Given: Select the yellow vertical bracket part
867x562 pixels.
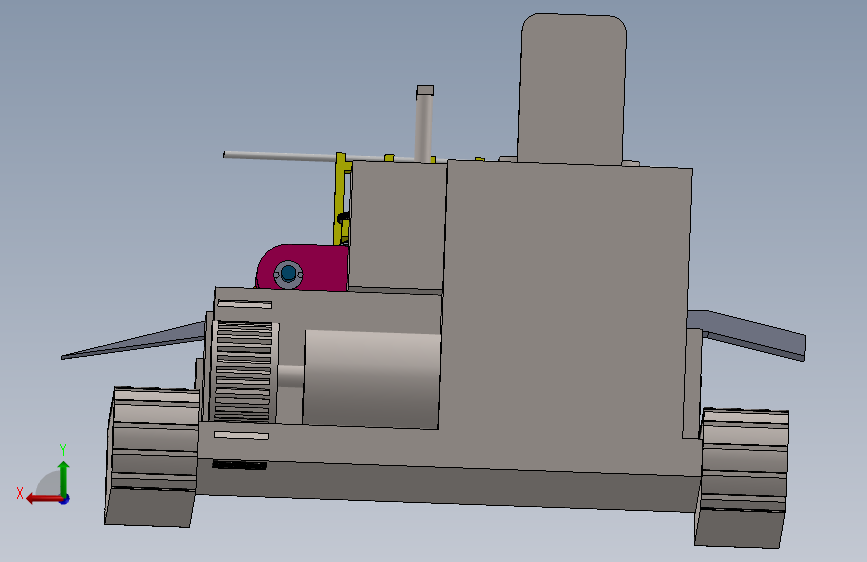Looking at the screenshot, I should pyautogui.click(x=341, y=199).
